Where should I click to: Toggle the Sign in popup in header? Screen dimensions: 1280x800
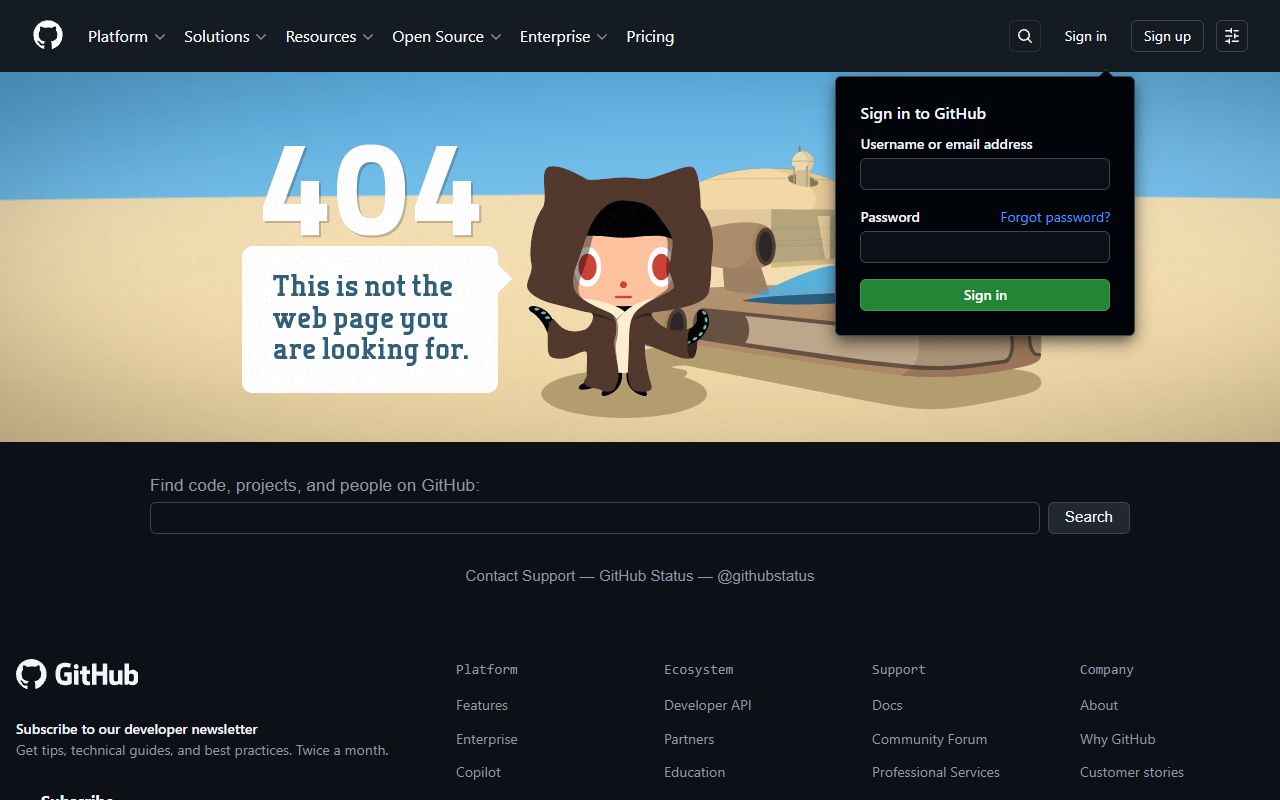point(1085,36)
